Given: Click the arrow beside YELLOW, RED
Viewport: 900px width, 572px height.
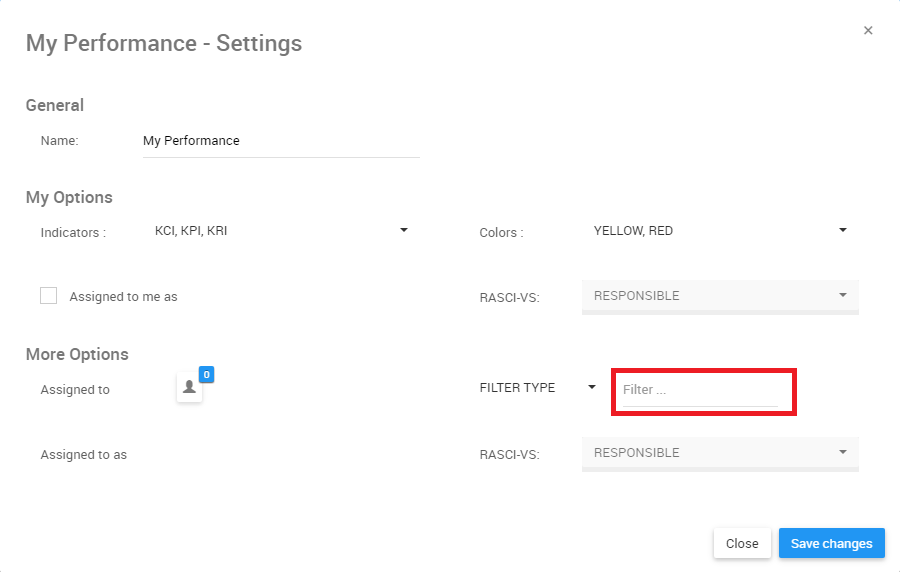Looking at the screenshot, I should tap(843, 230).
